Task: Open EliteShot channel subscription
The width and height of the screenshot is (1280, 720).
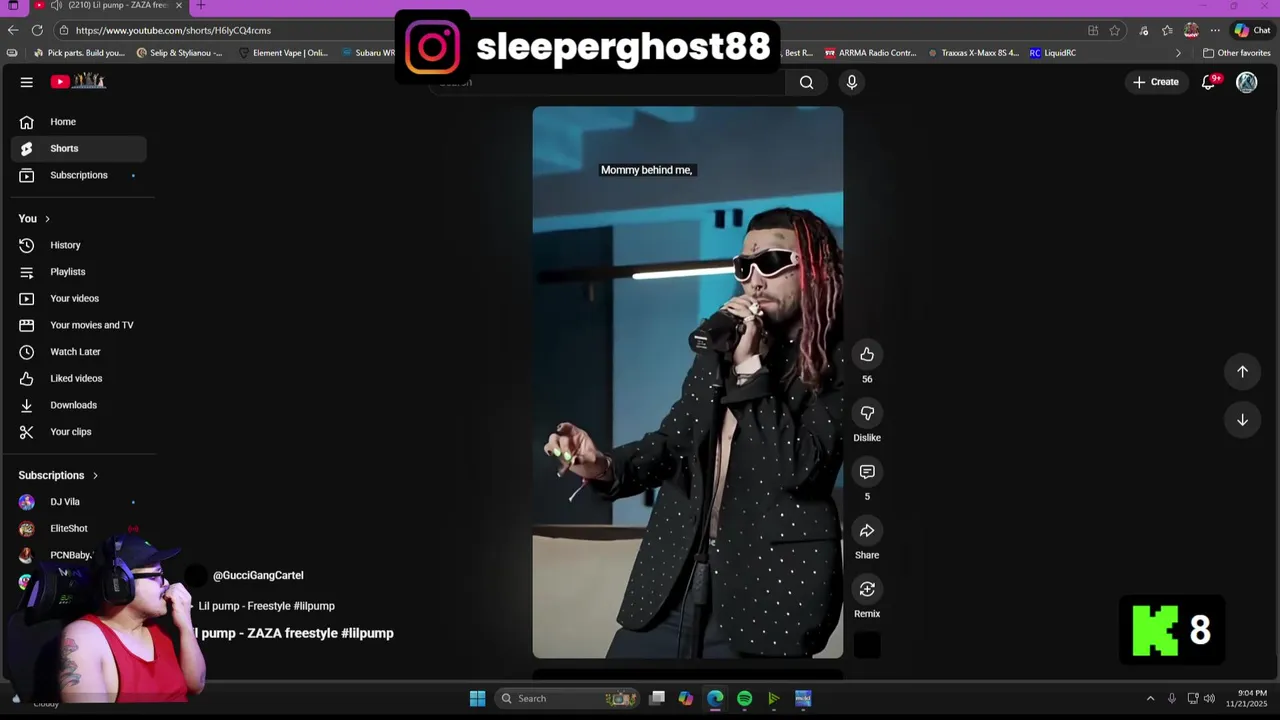Action: (79, 528)
